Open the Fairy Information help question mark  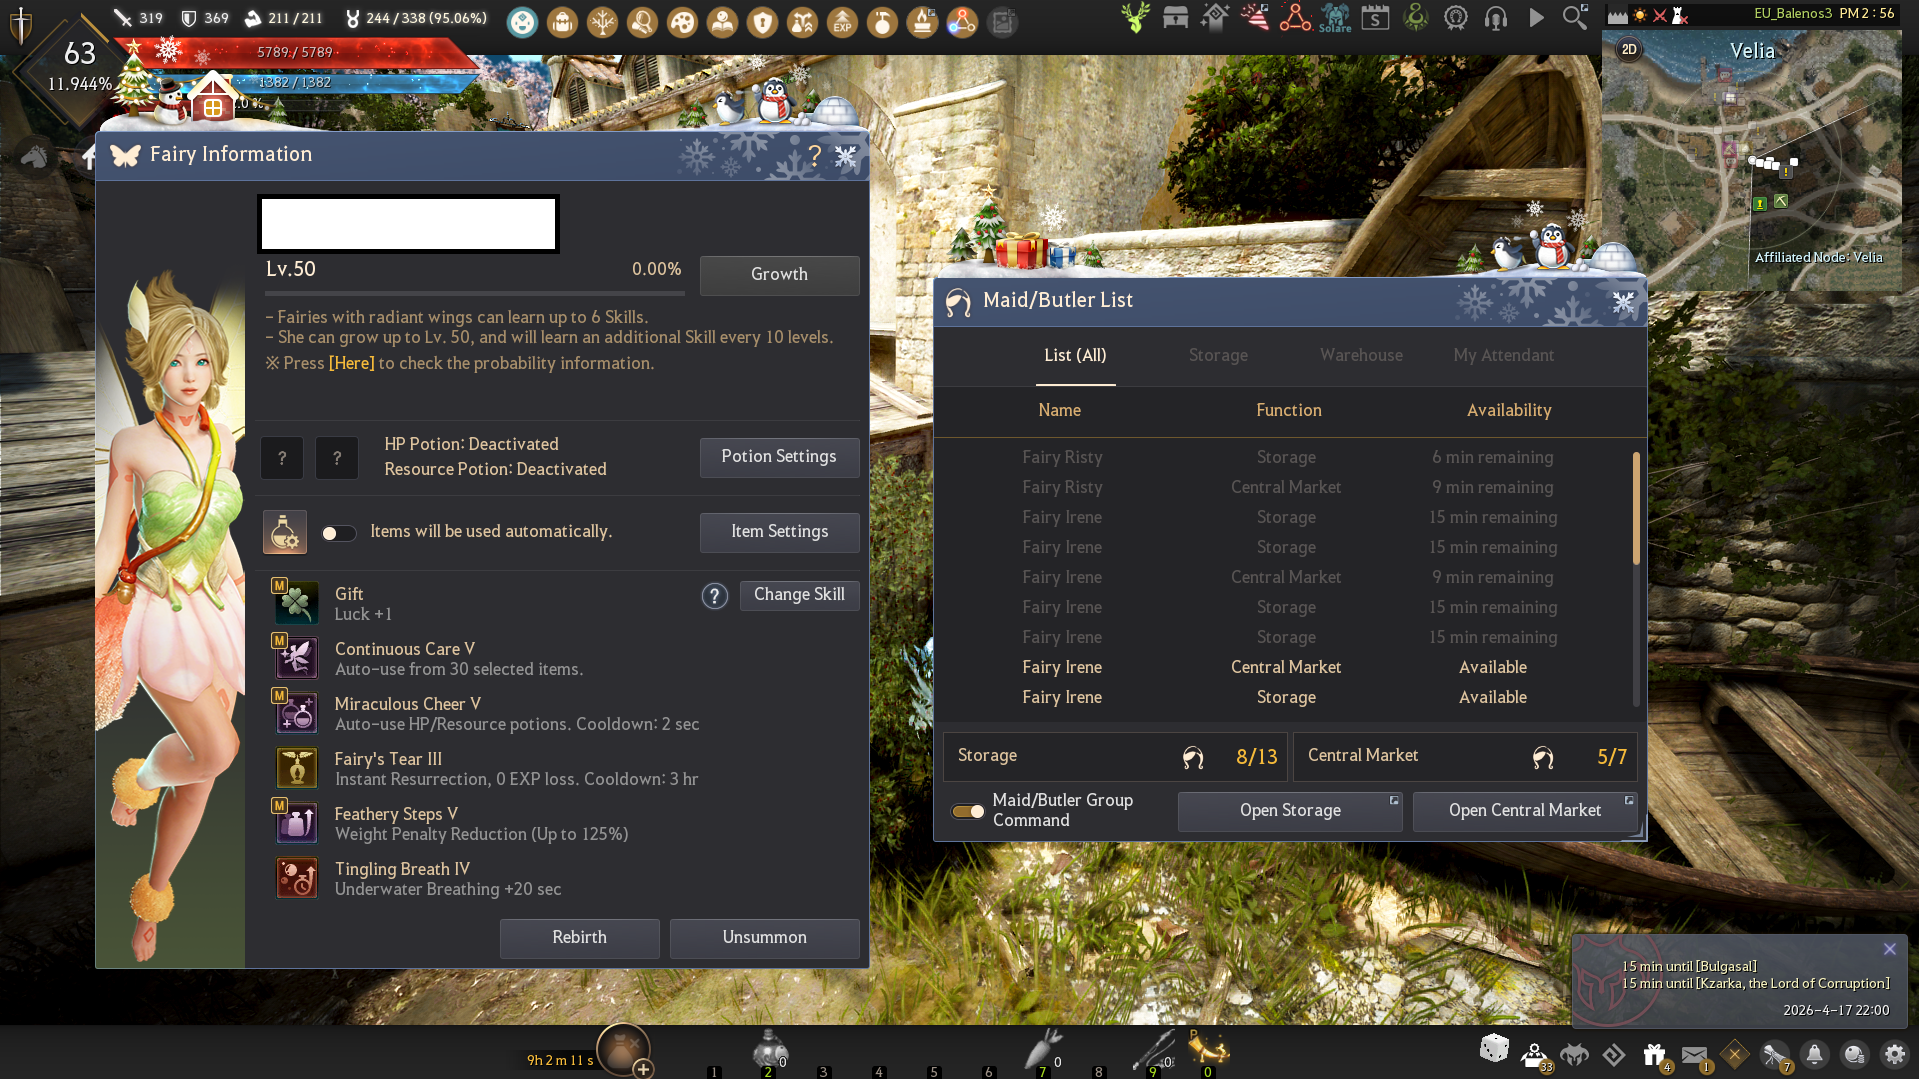click(x=815, y=156)
